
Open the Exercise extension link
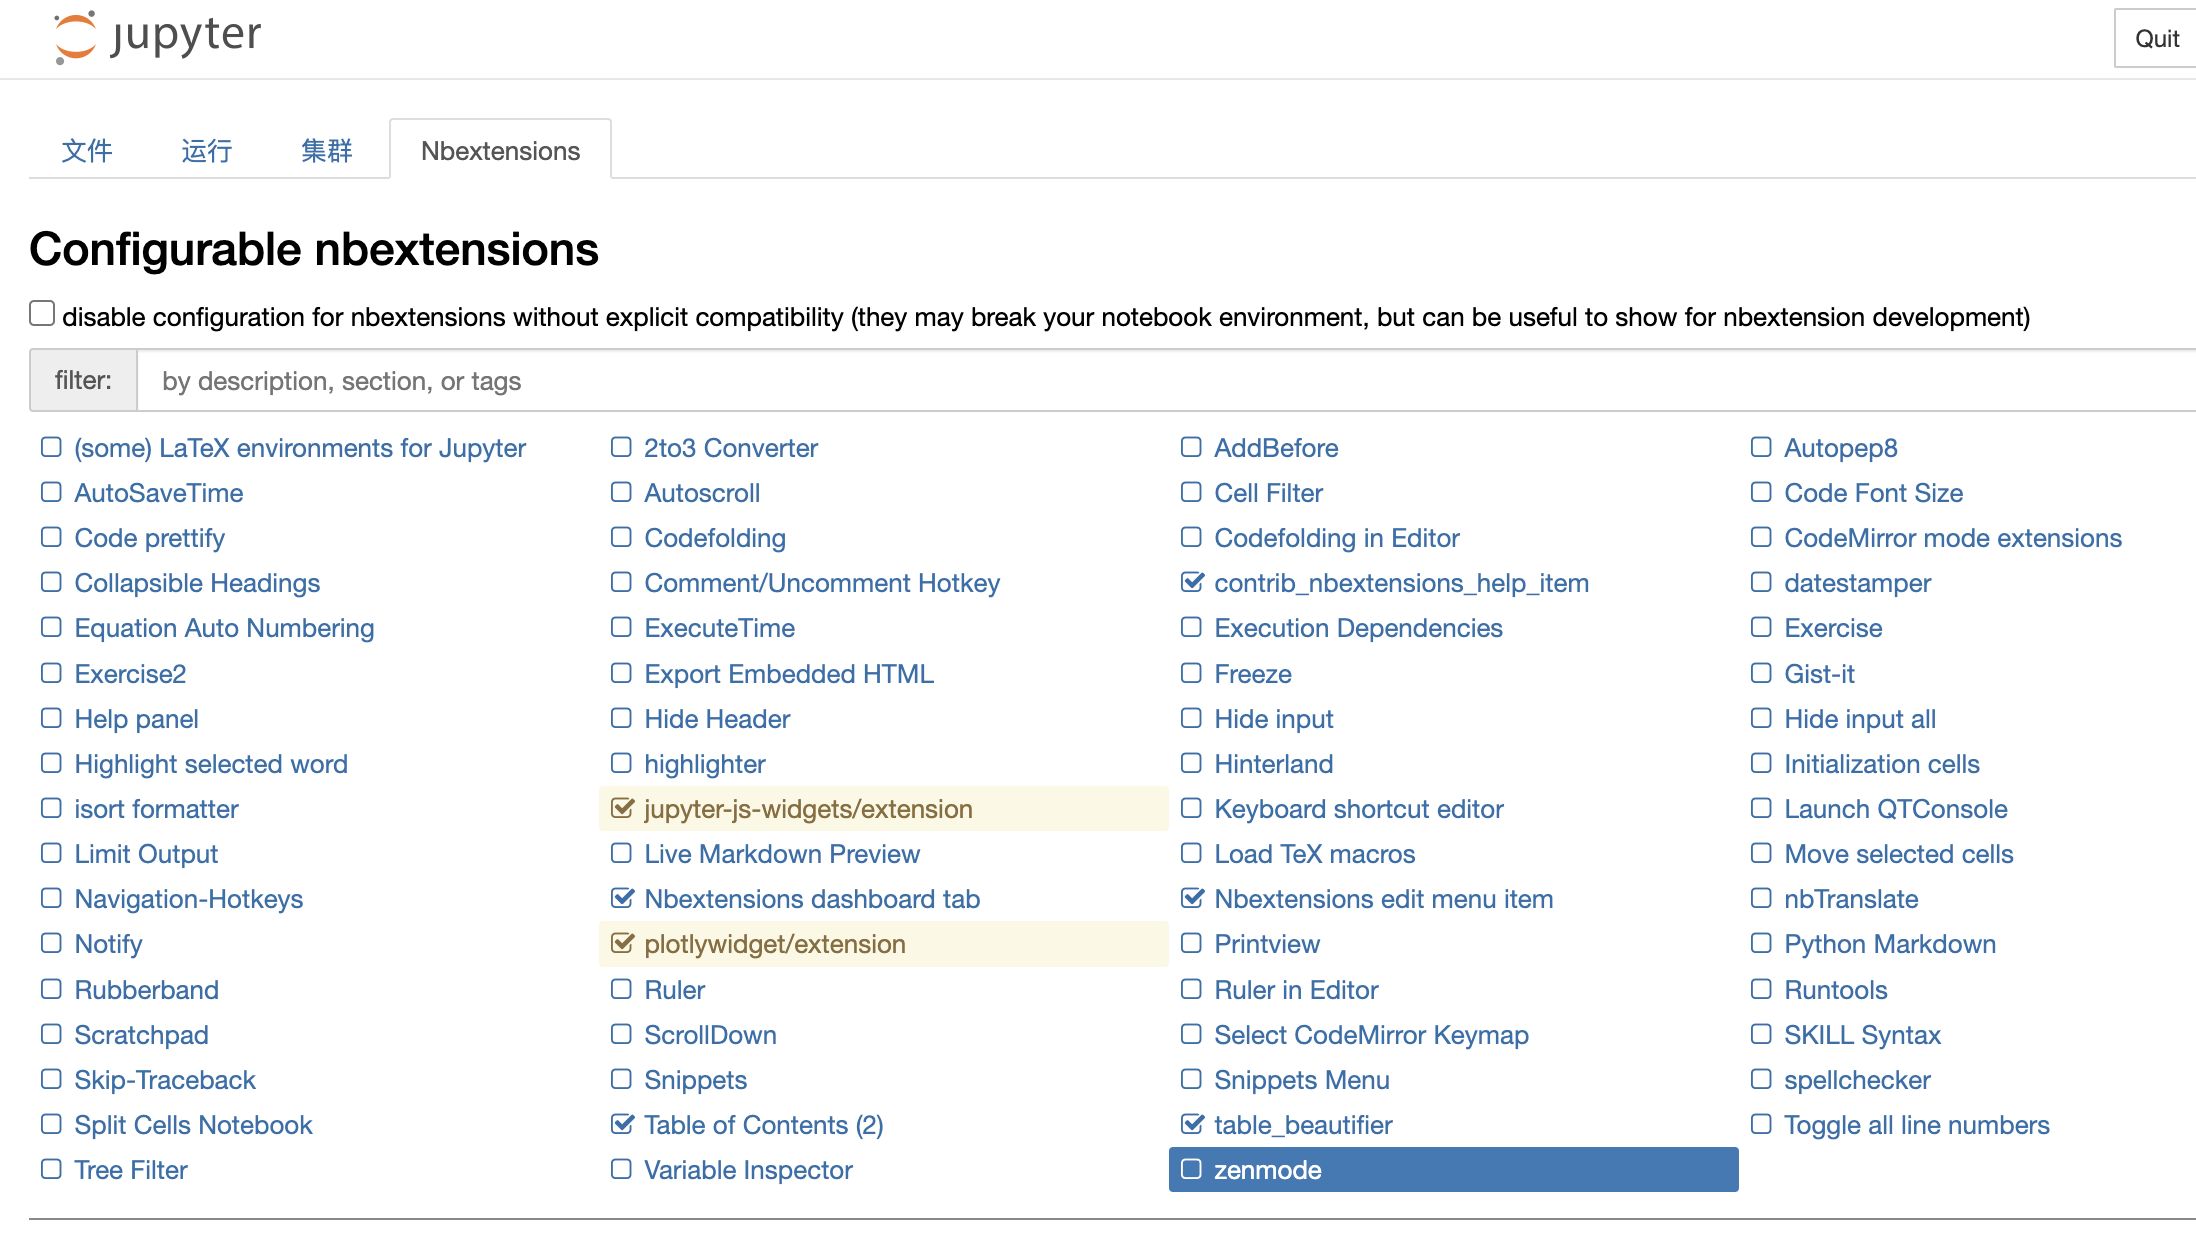(1833, 628)
